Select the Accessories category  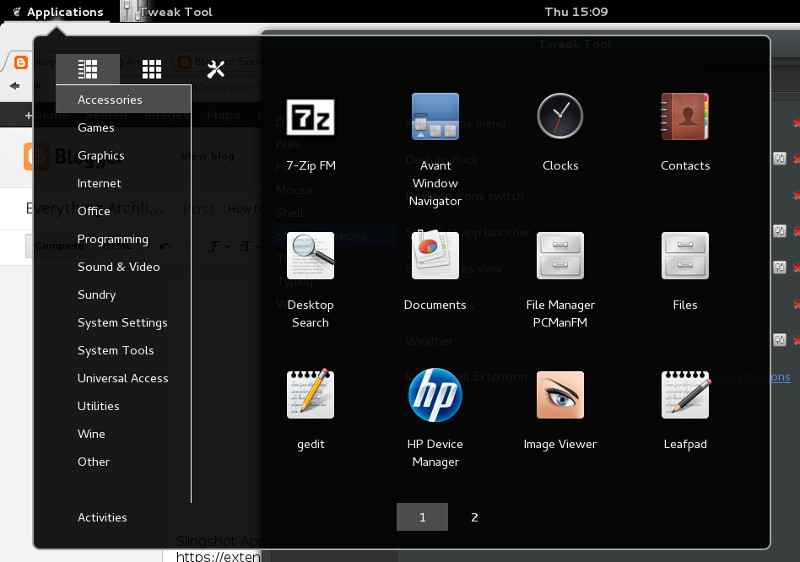click(123, 99)
